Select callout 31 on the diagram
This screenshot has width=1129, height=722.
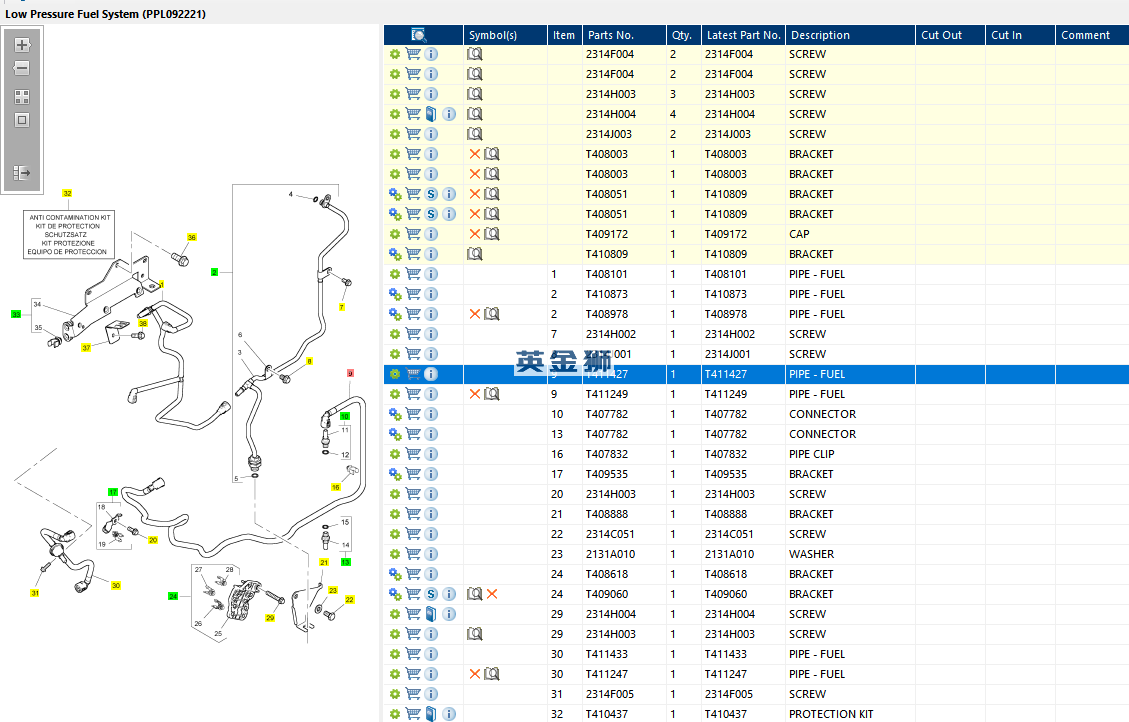35,593
